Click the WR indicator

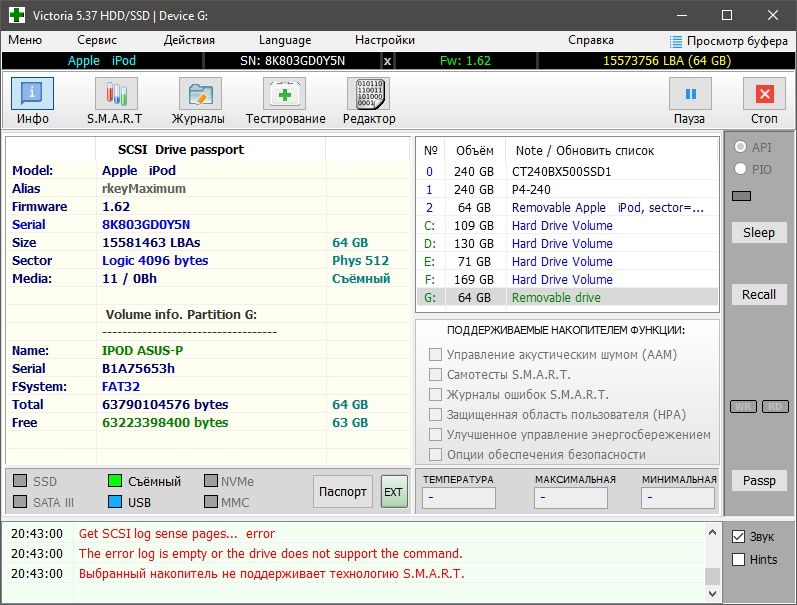pyautogui.click(x=743, y=406)
